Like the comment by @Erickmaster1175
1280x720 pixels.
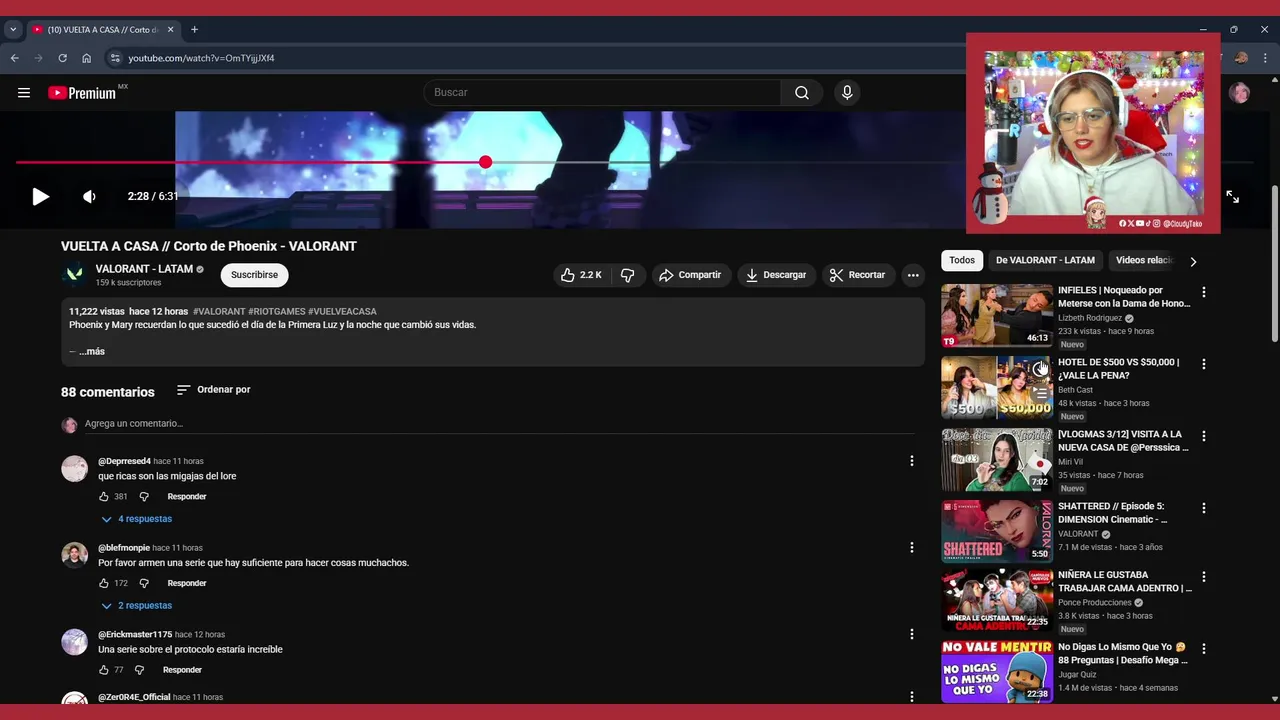coord(104,670)
